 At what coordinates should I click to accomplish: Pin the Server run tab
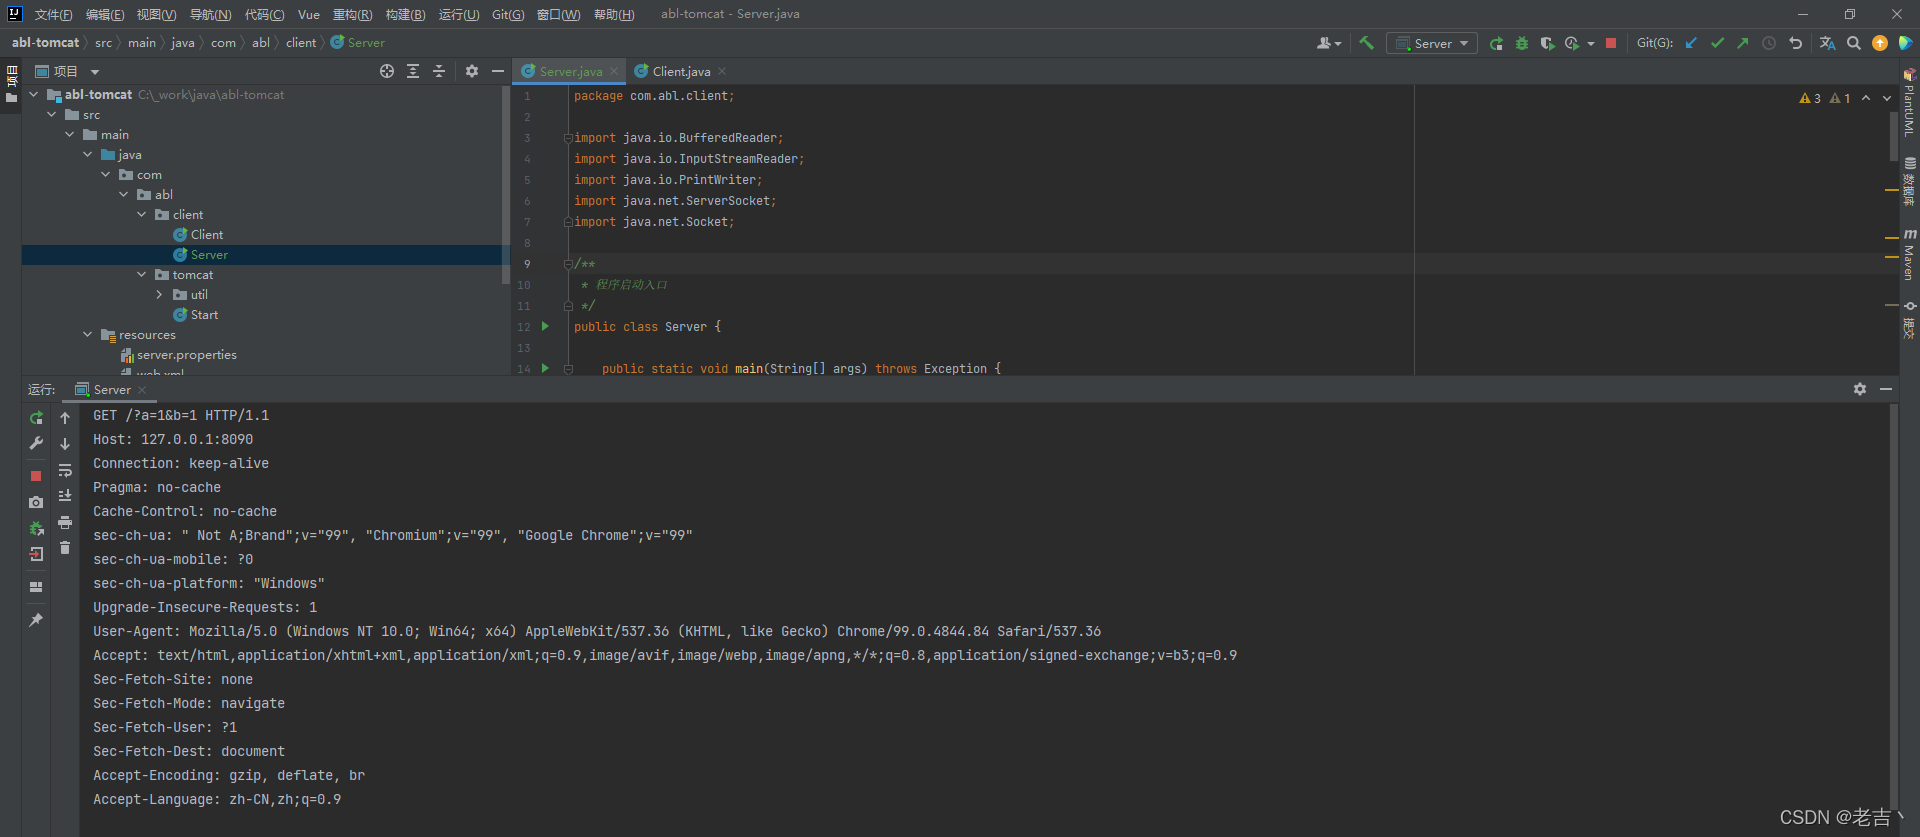[36, 620]
